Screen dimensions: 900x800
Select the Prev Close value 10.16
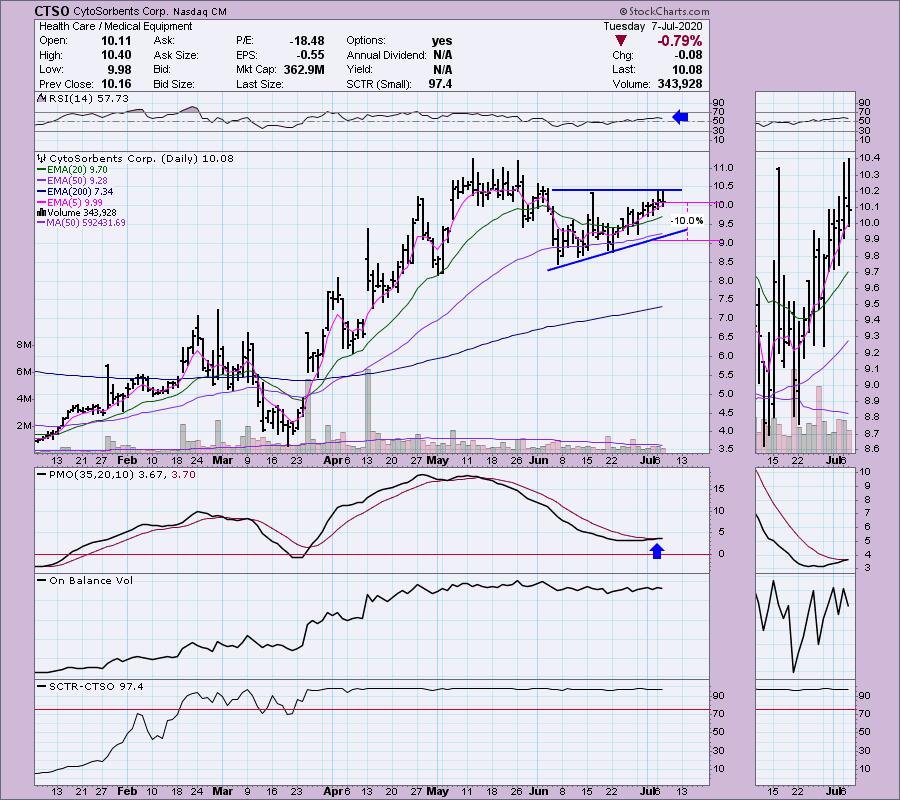click(x=116, y=84)
